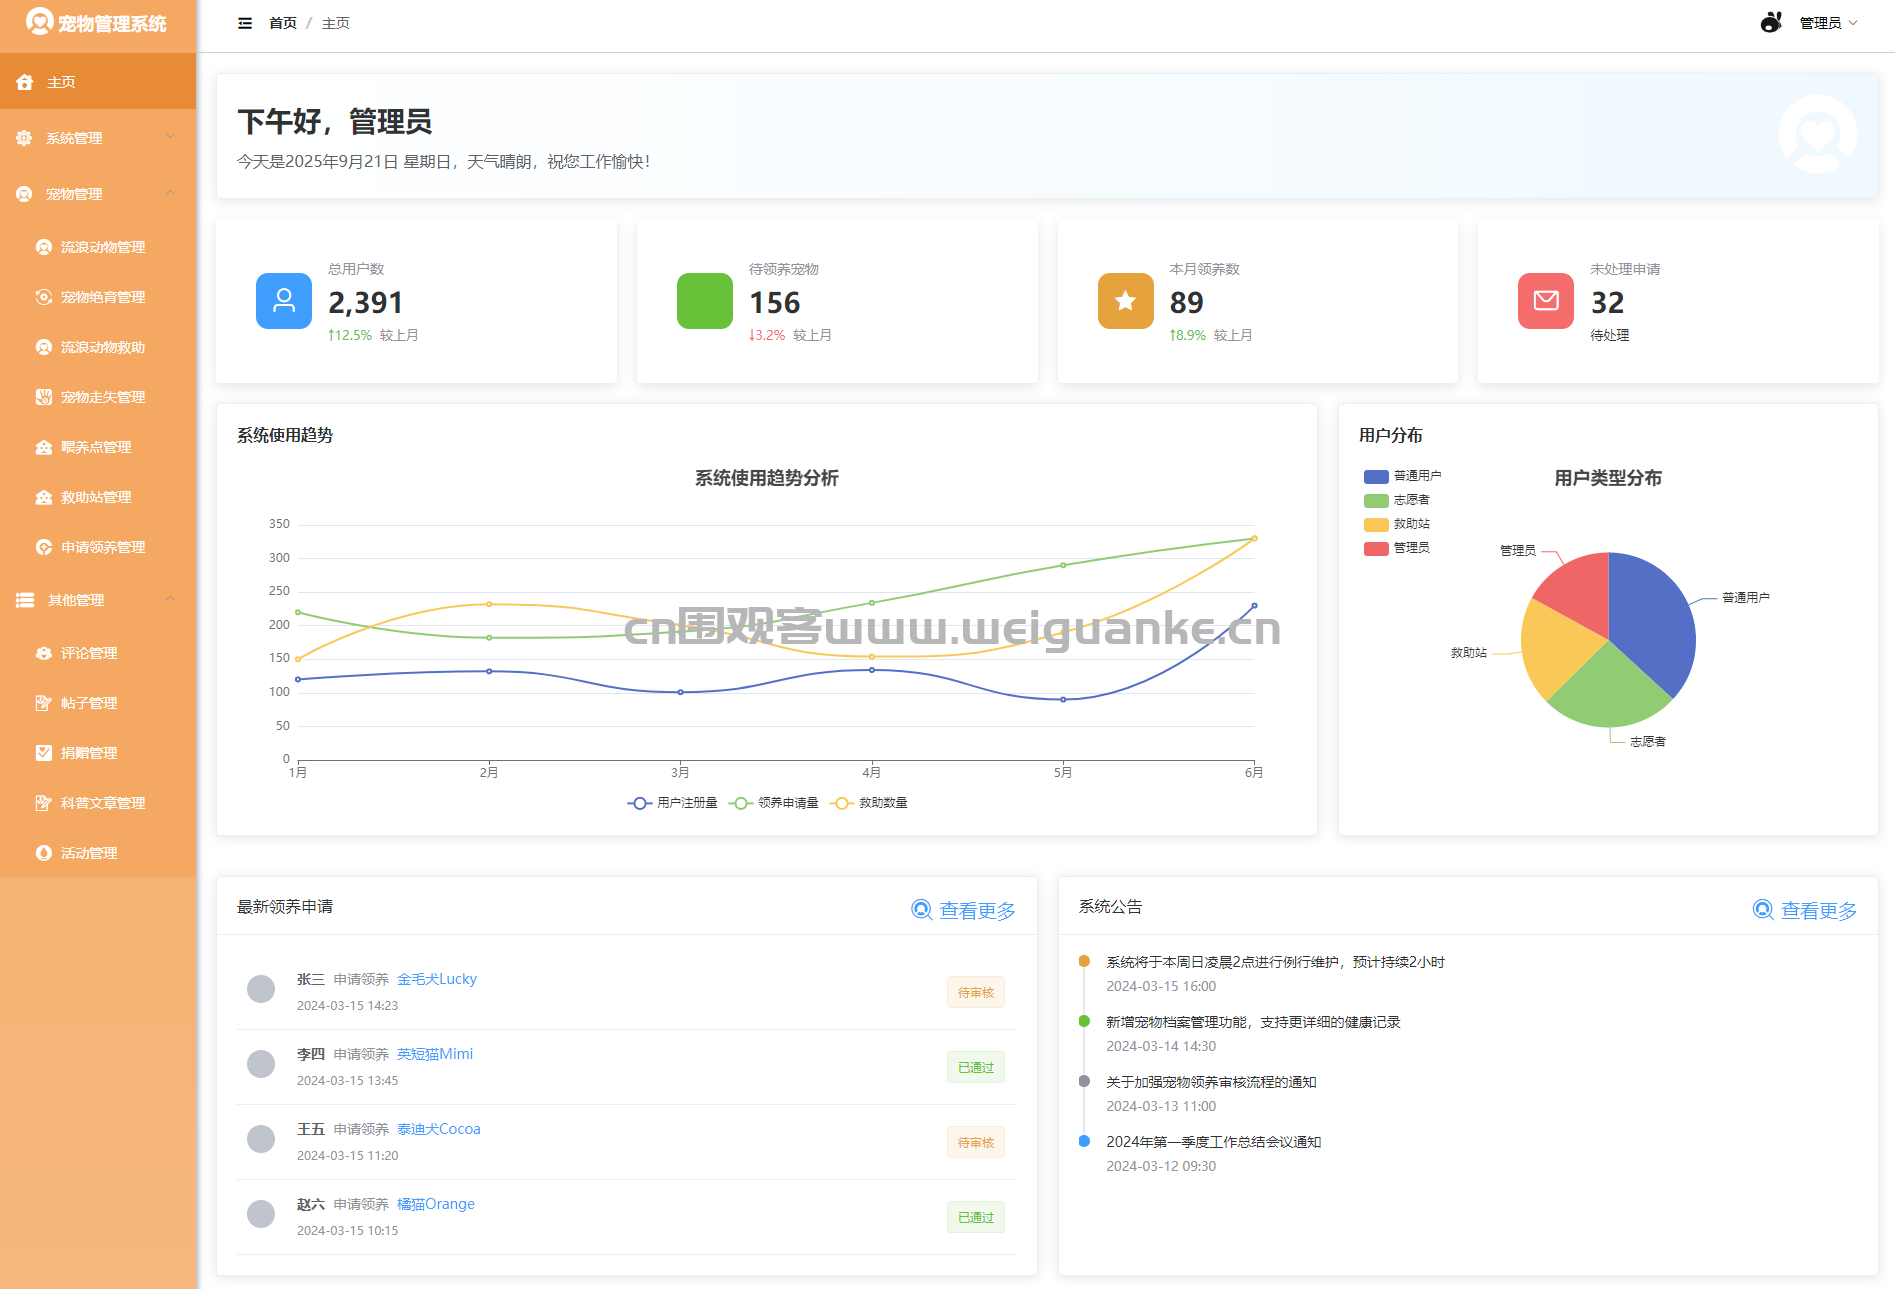This screenshot has height=1289, width=1895.
Task: Click the edit icon next to 帖子管理
Action: tap(44, 703)
